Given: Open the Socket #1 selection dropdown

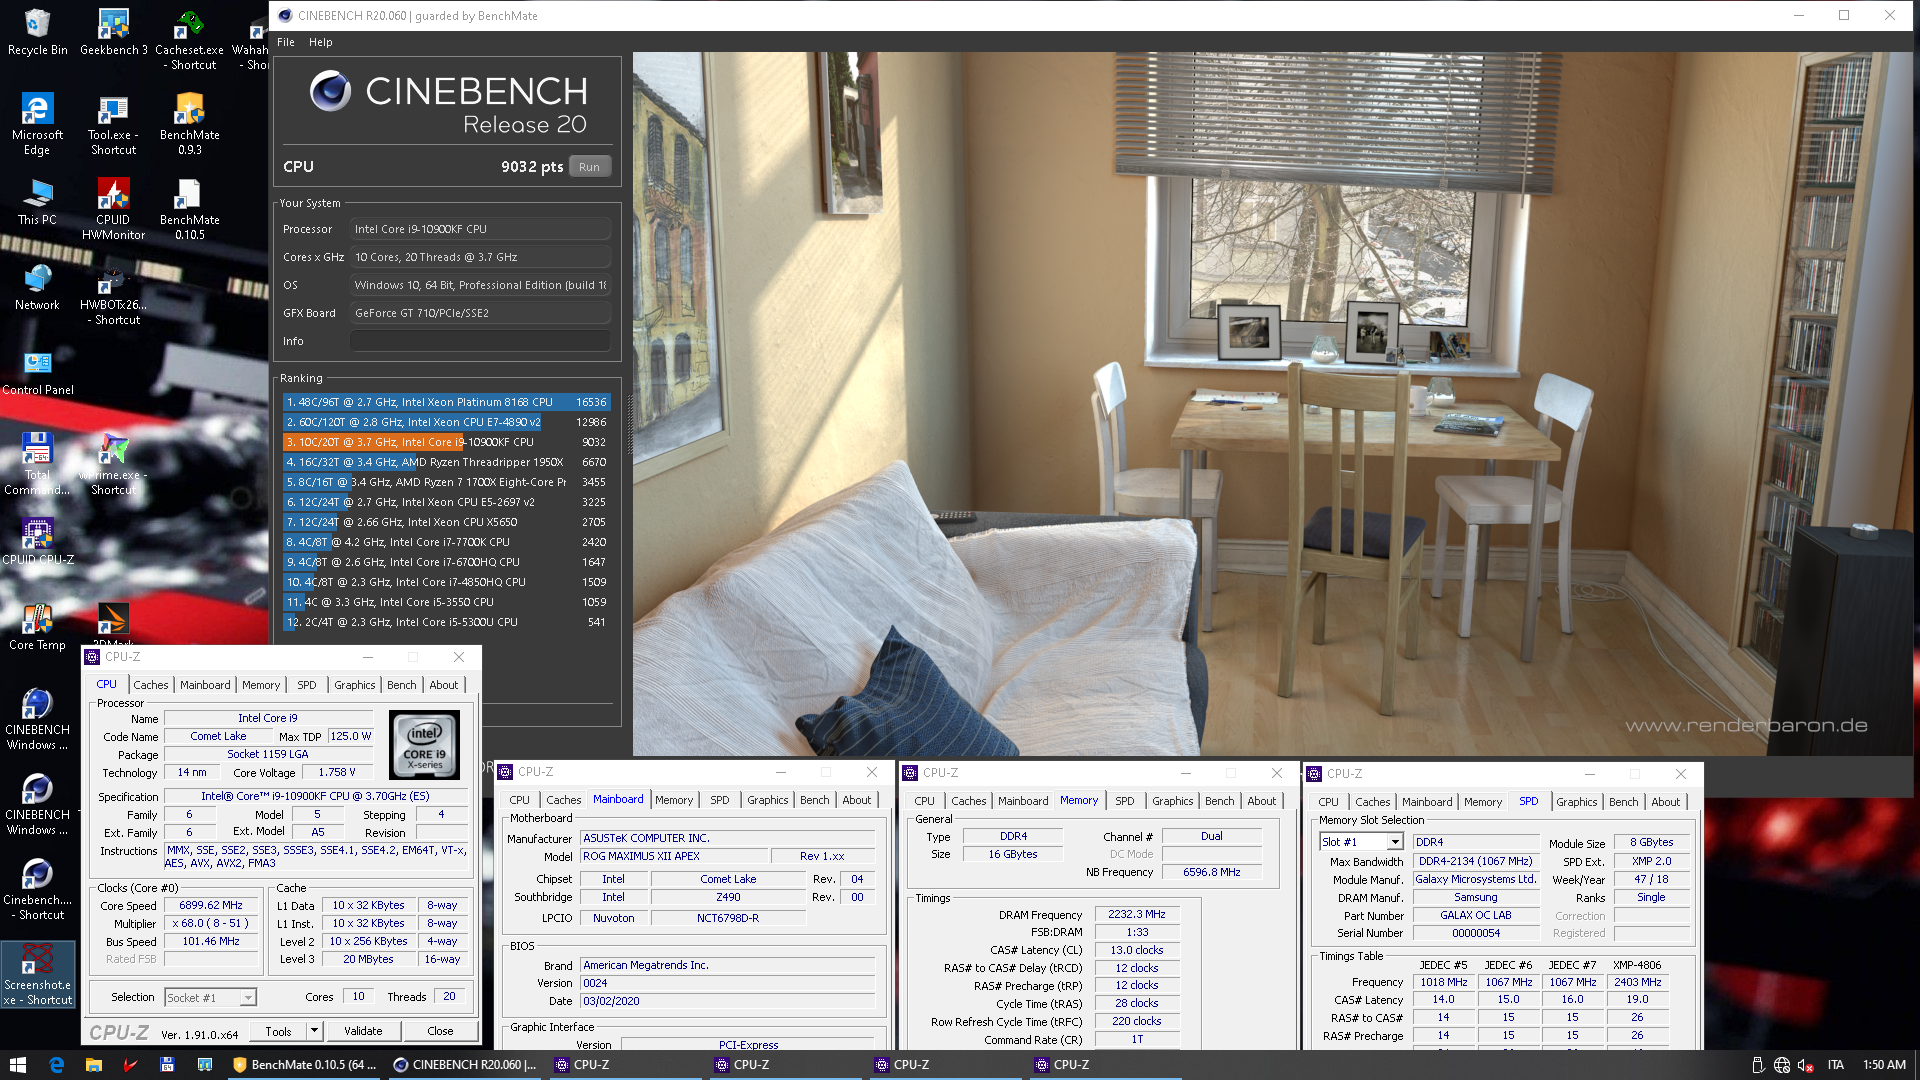Looking at the screenshot, I should click(211, 997).
